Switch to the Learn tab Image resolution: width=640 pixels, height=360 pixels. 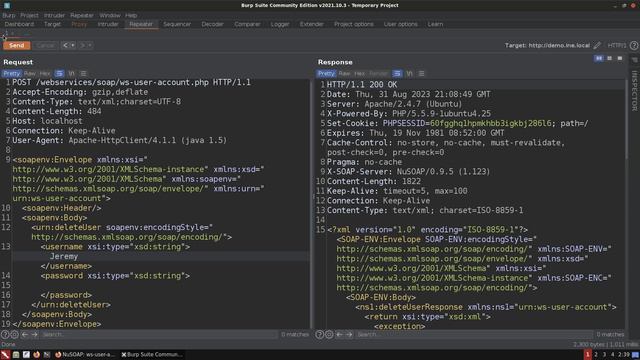(436, 24)
